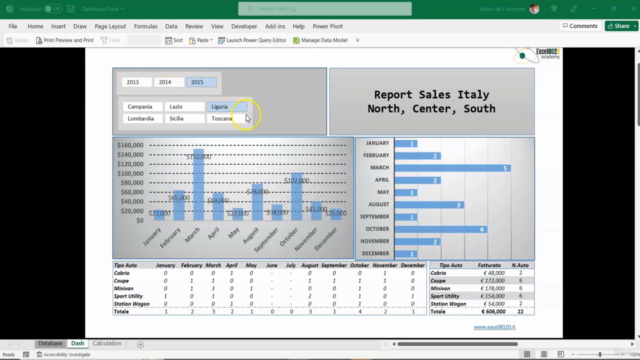
Task: Click the Search (Alt+Q) box
Action: 325,9
